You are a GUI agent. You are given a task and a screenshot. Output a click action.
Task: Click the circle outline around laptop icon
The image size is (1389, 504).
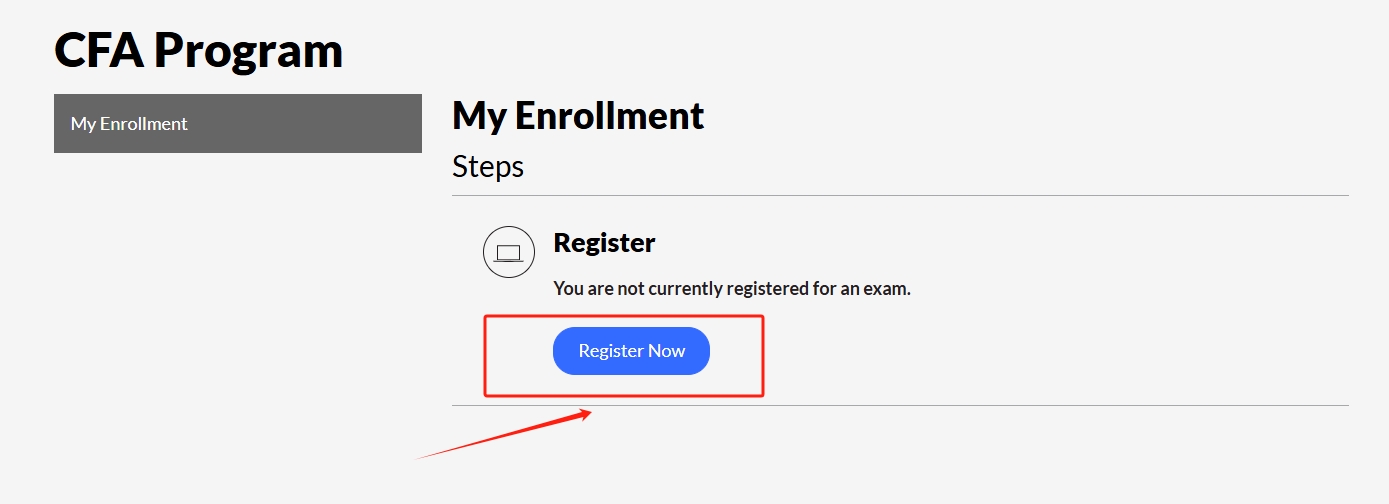[x=484, y=252]
